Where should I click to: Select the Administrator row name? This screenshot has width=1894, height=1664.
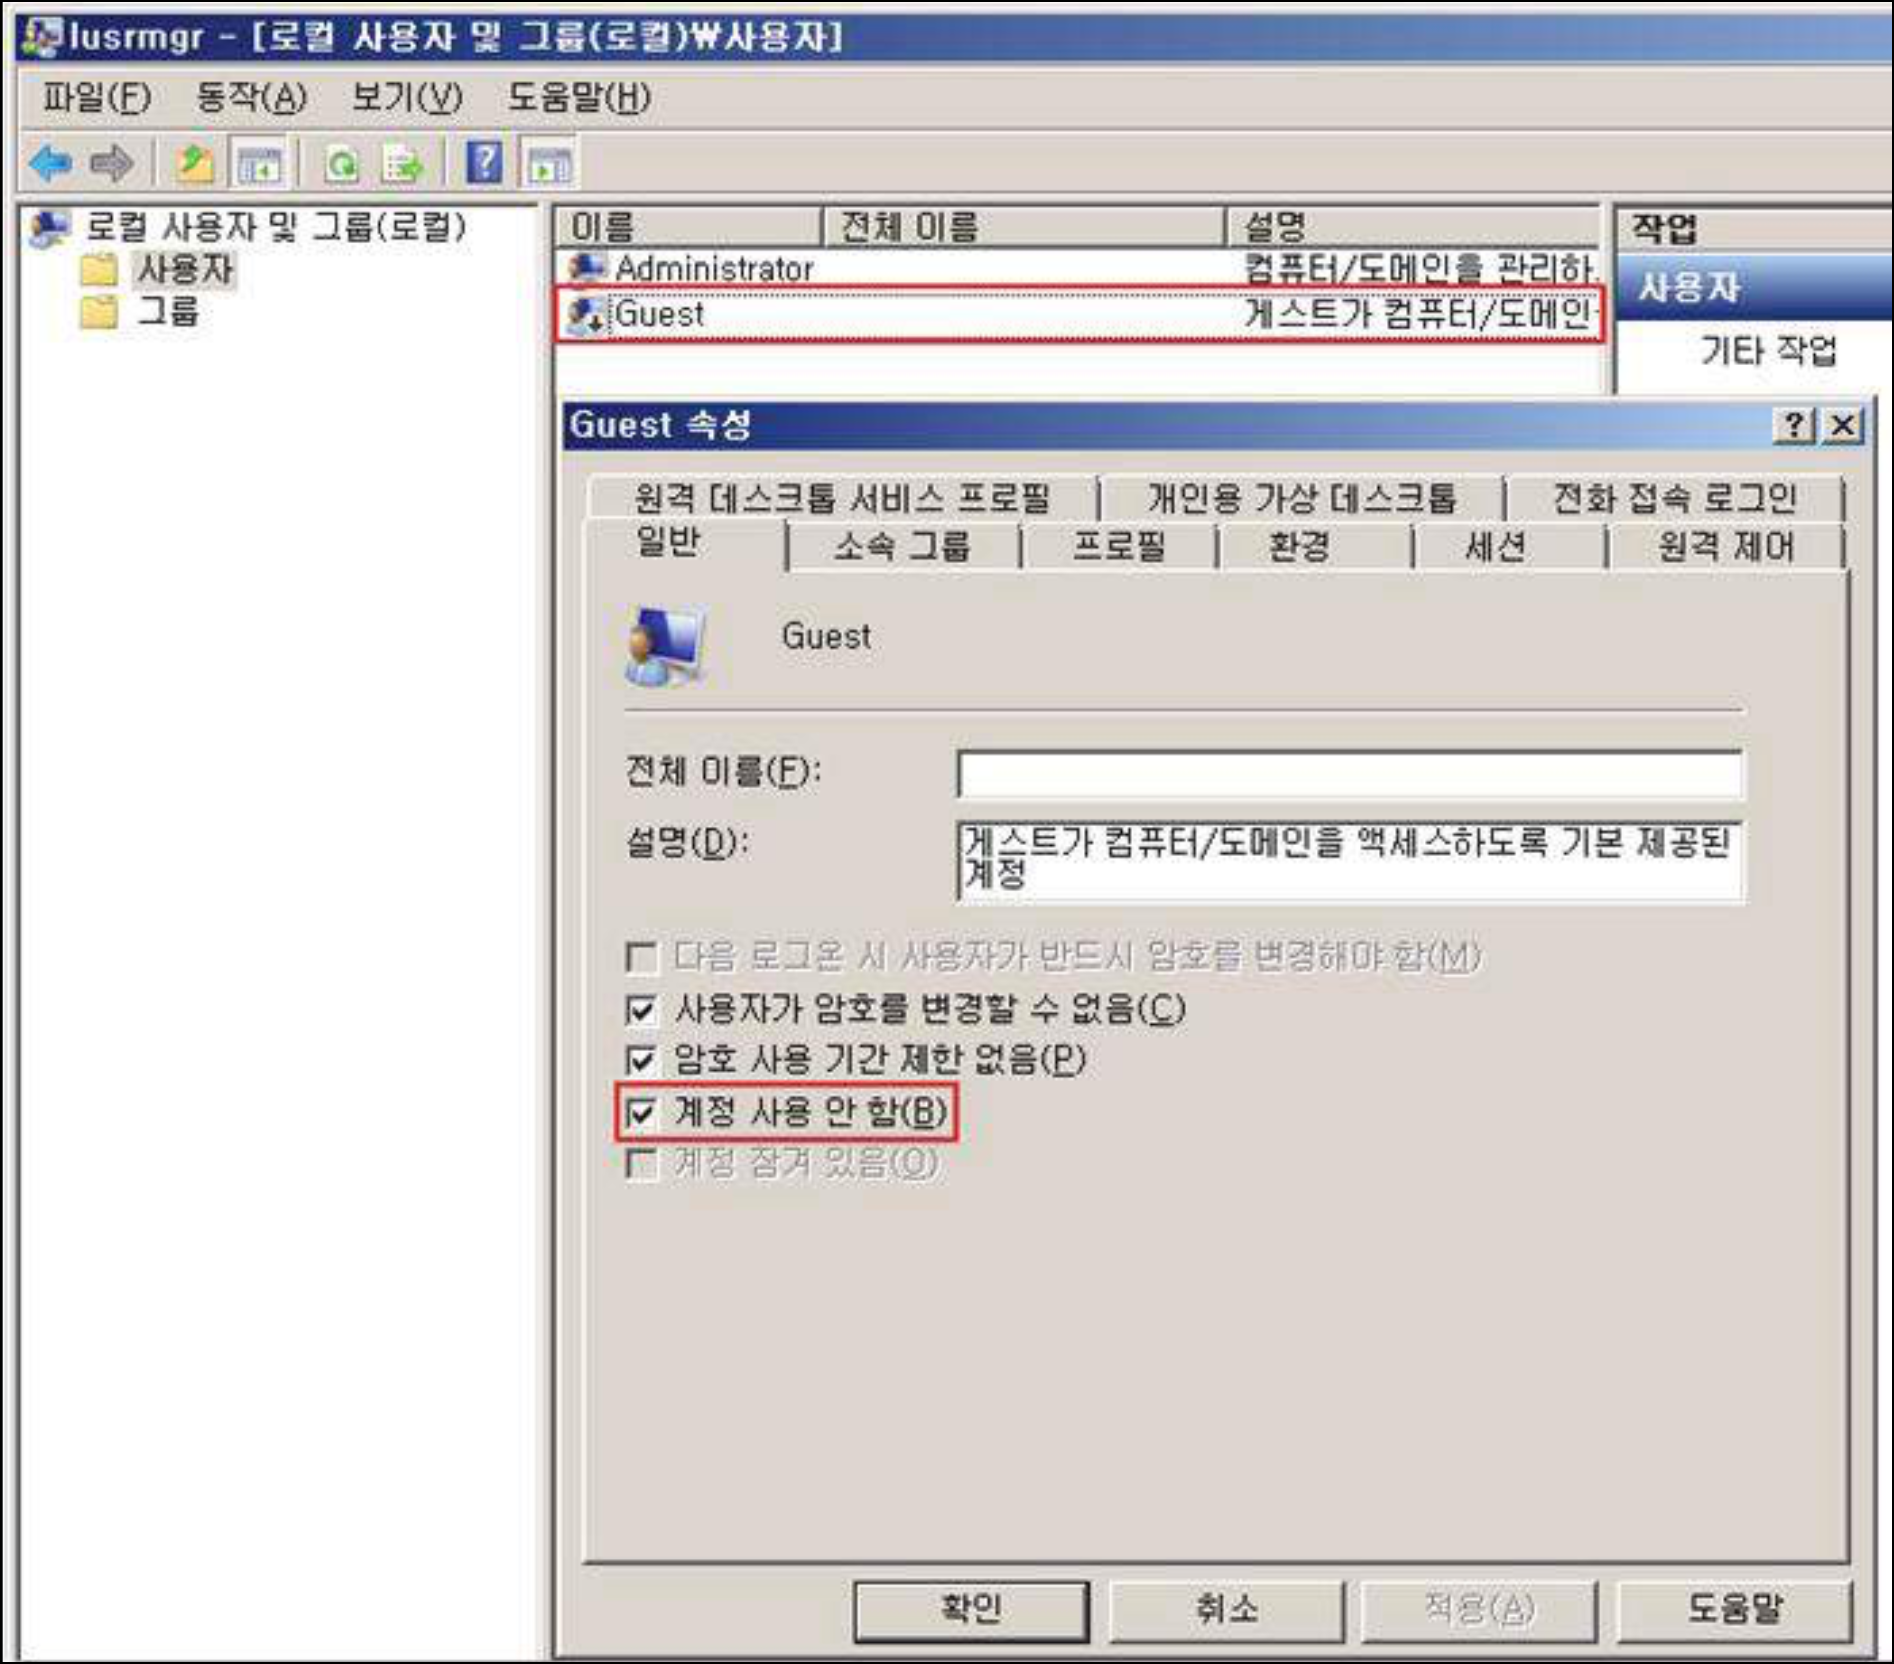point(714,269)
